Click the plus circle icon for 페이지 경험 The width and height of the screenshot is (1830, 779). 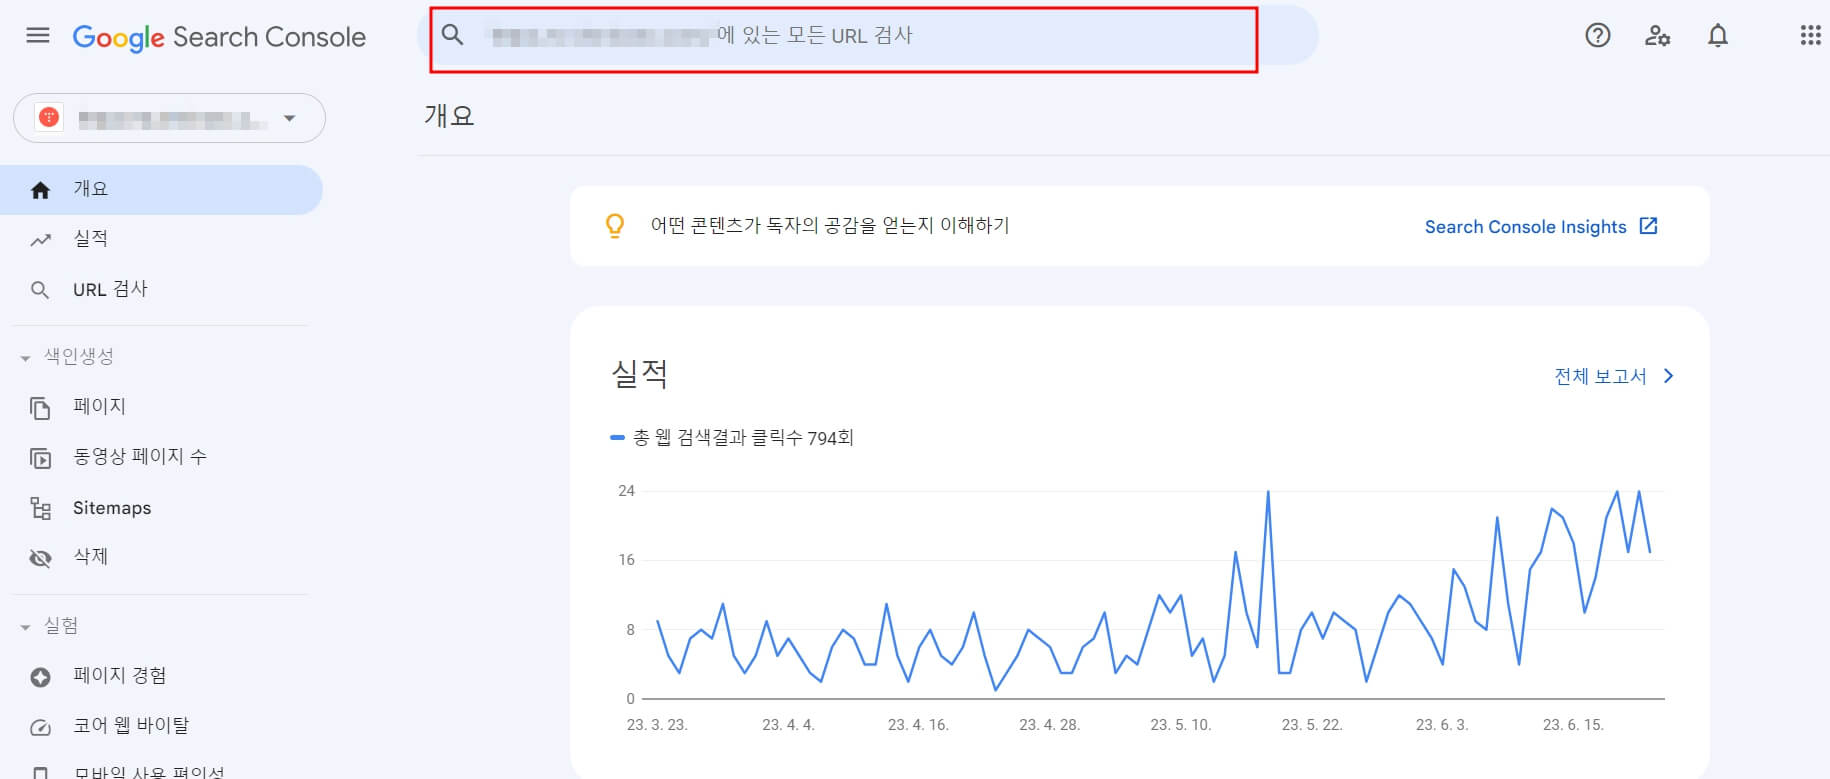coord(40,678)
